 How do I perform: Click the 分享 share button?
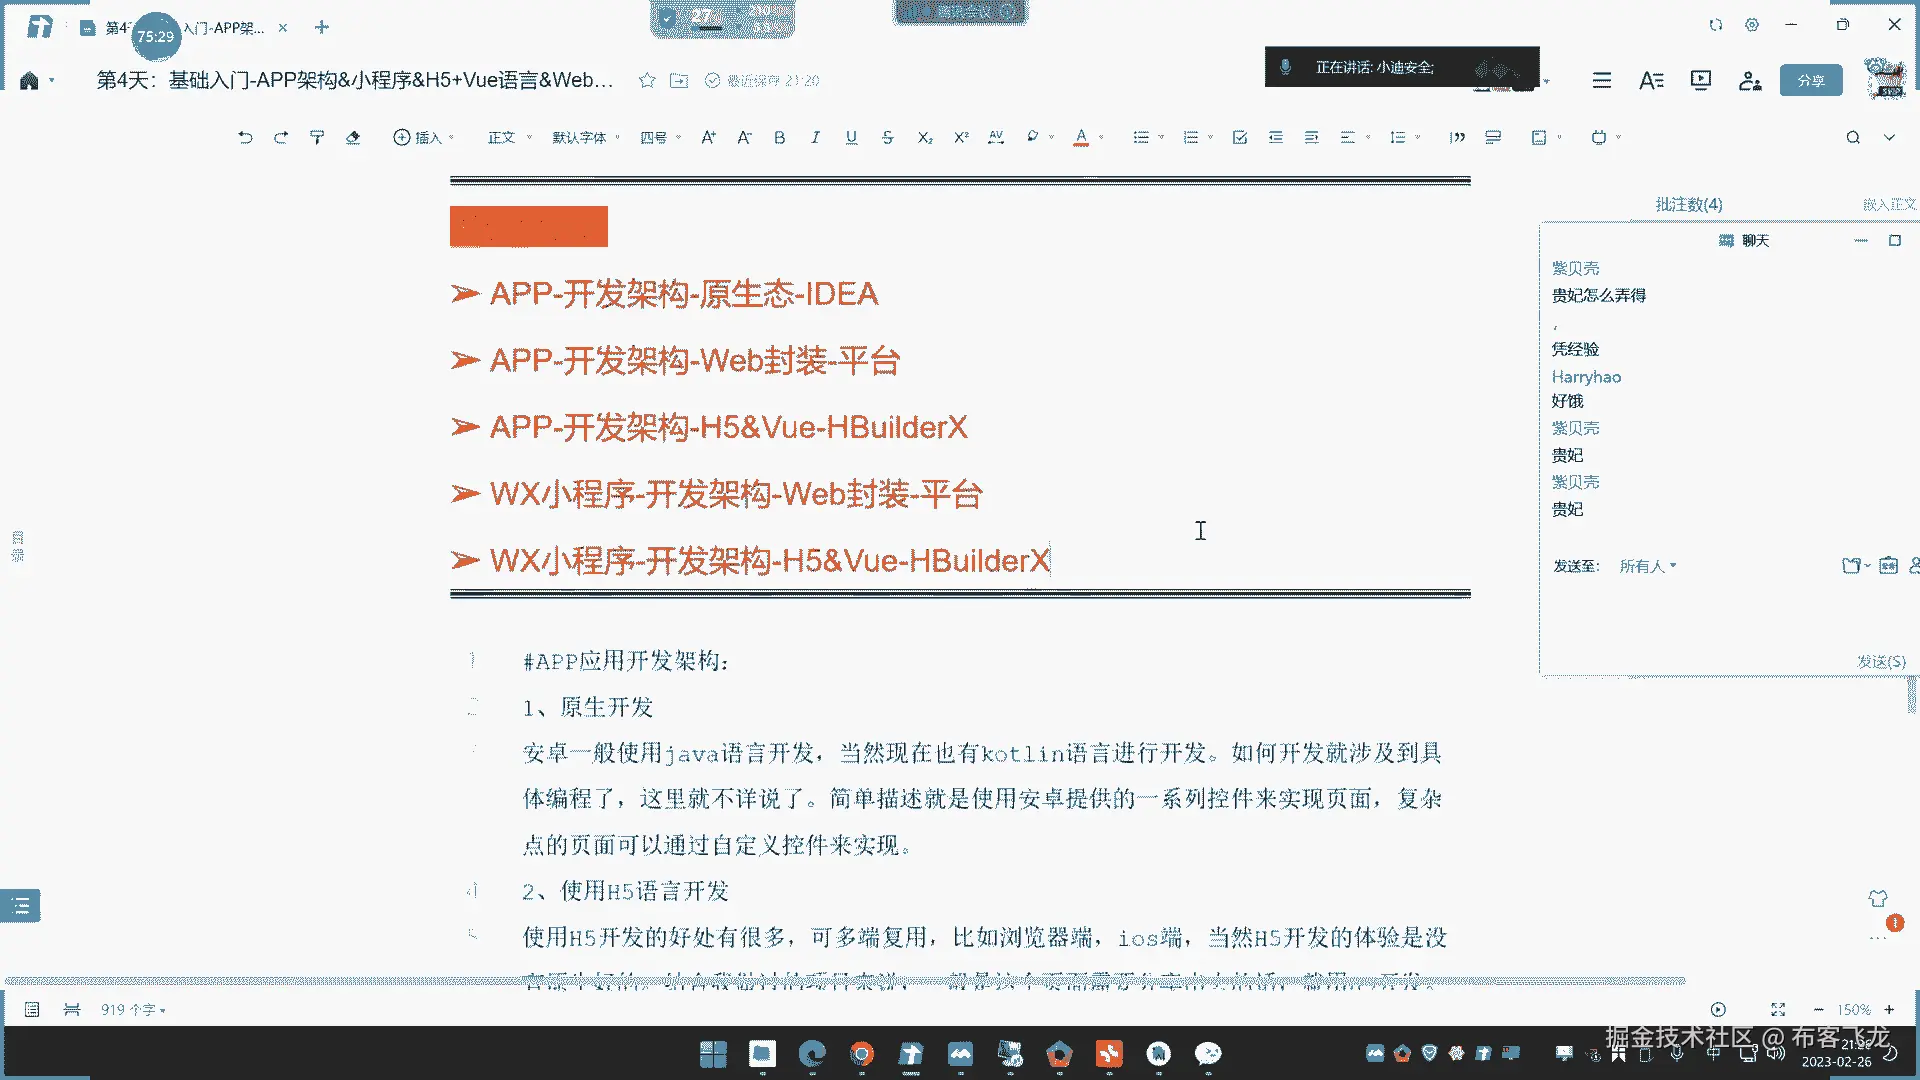(x=1810, y=80)
